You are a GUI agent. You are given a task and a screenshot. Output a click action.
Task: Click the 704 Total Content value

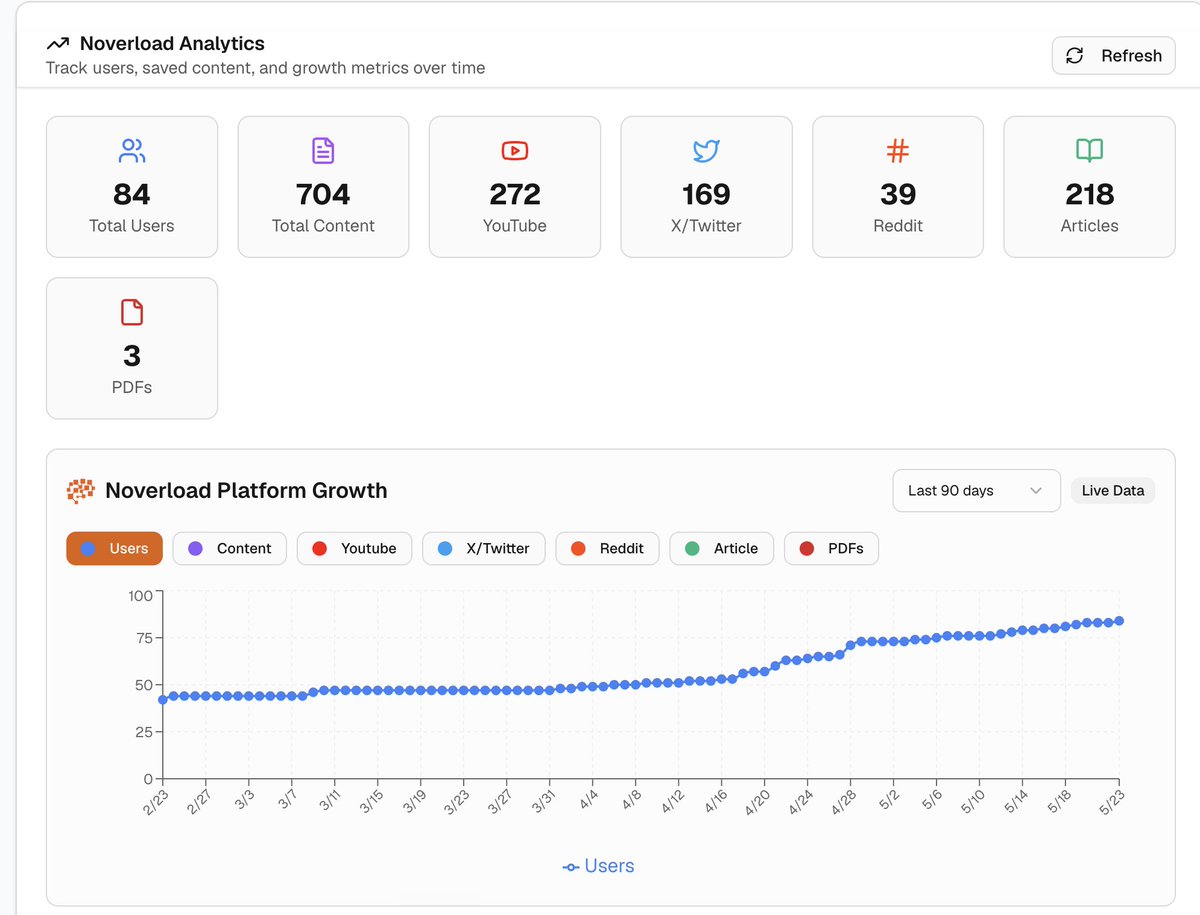pos(323,194)
